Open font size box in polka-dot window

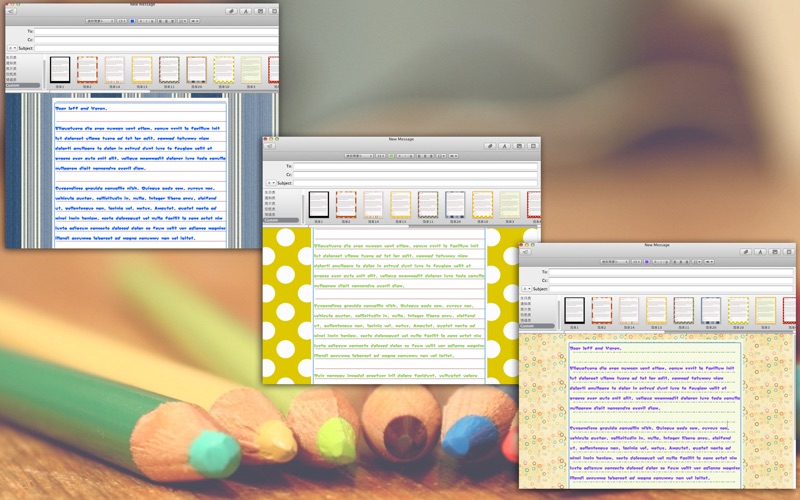point(381,156)
